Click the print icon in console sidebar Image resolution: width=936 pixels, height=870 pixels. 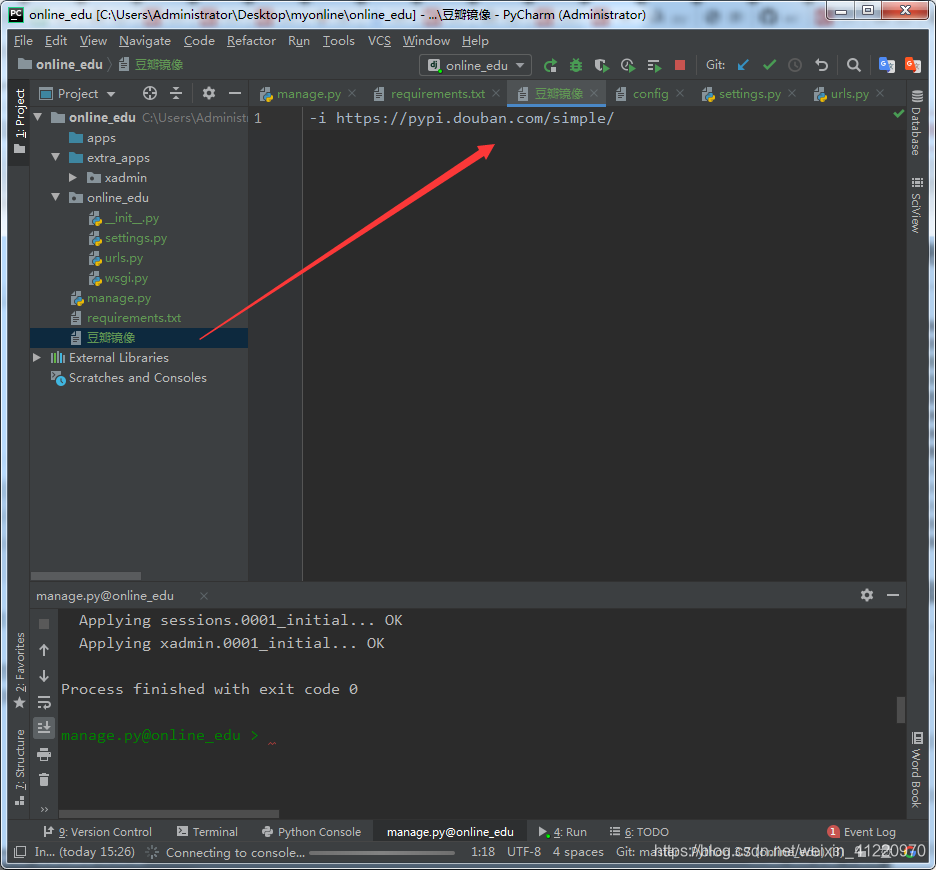point(44,754)
